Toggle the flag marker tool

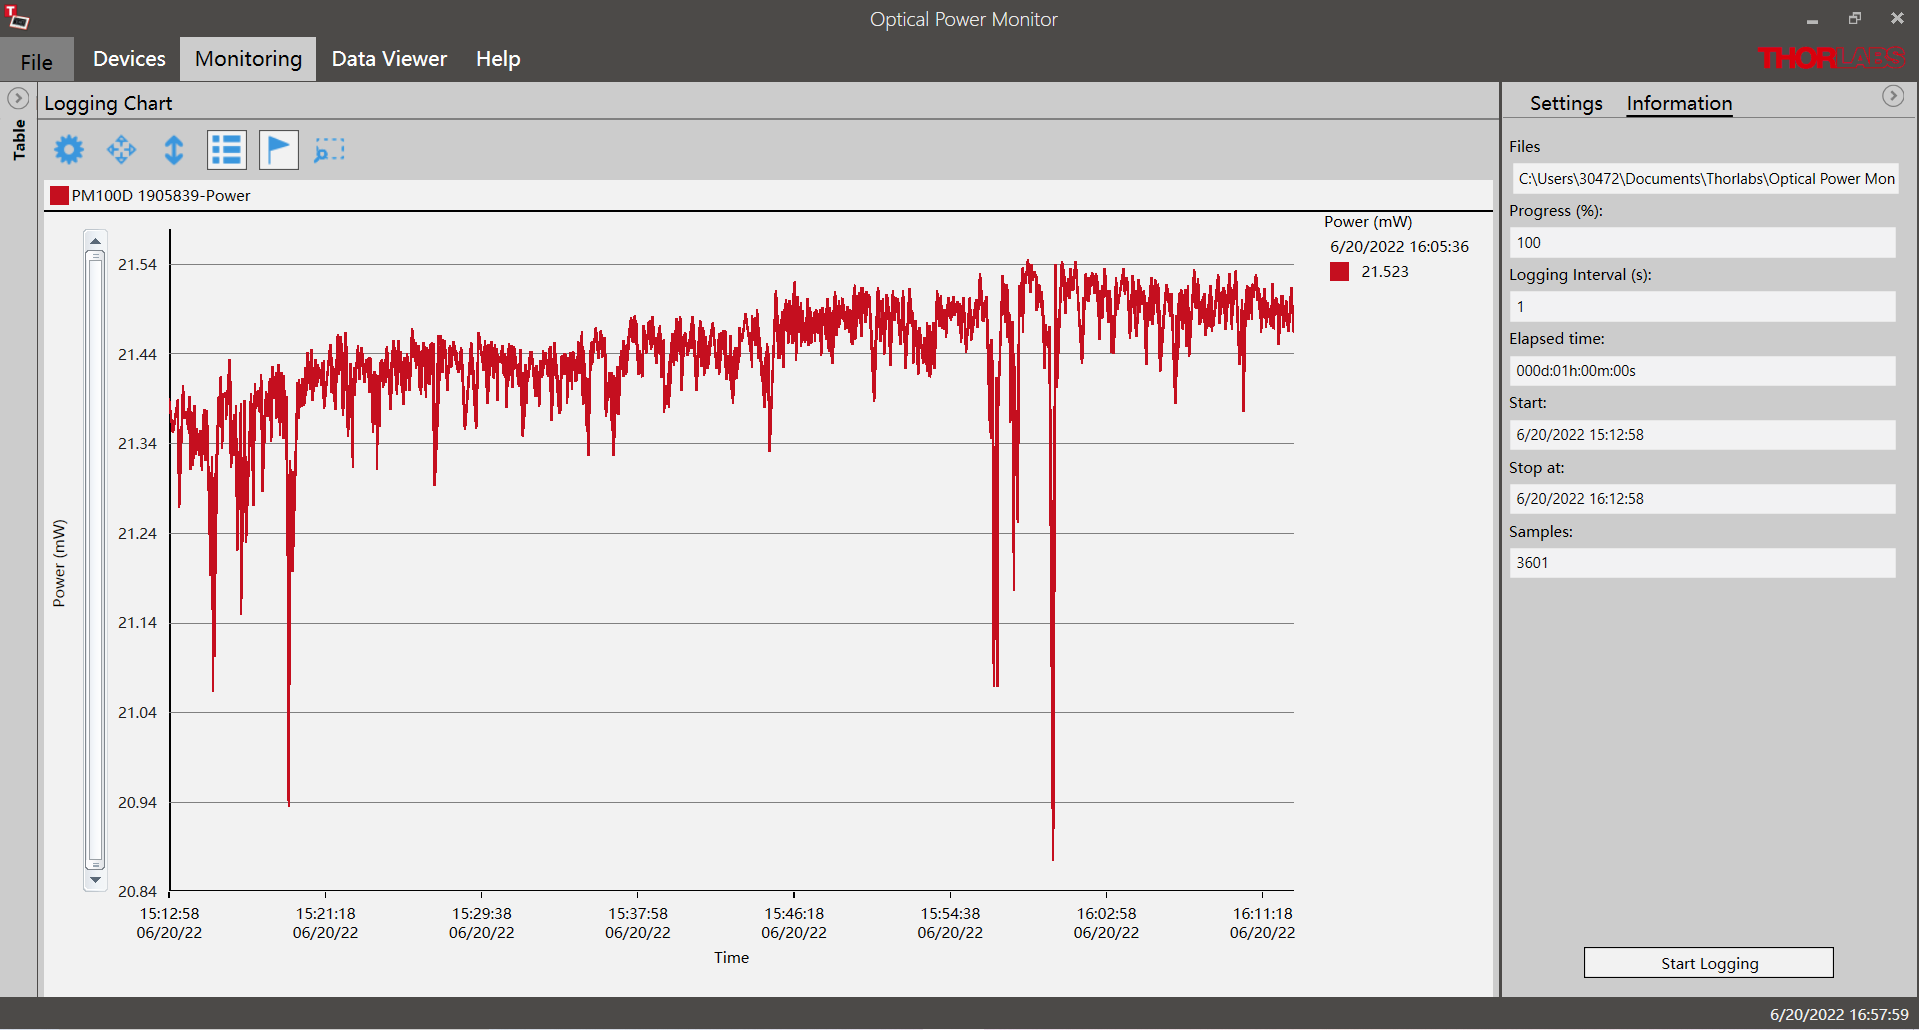(x=279, y=150)
